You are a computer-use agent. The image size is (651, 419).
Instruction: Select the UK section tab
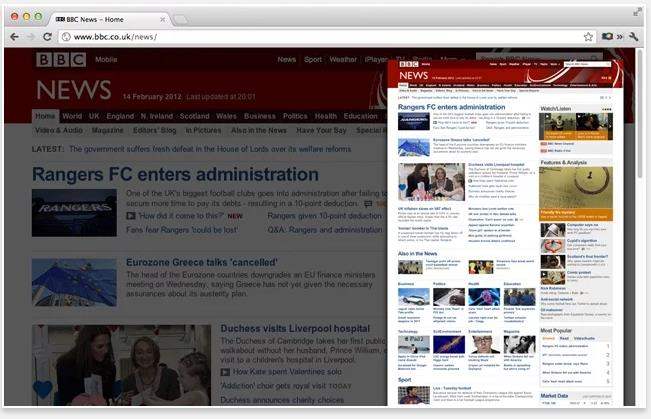pos(94,116)
